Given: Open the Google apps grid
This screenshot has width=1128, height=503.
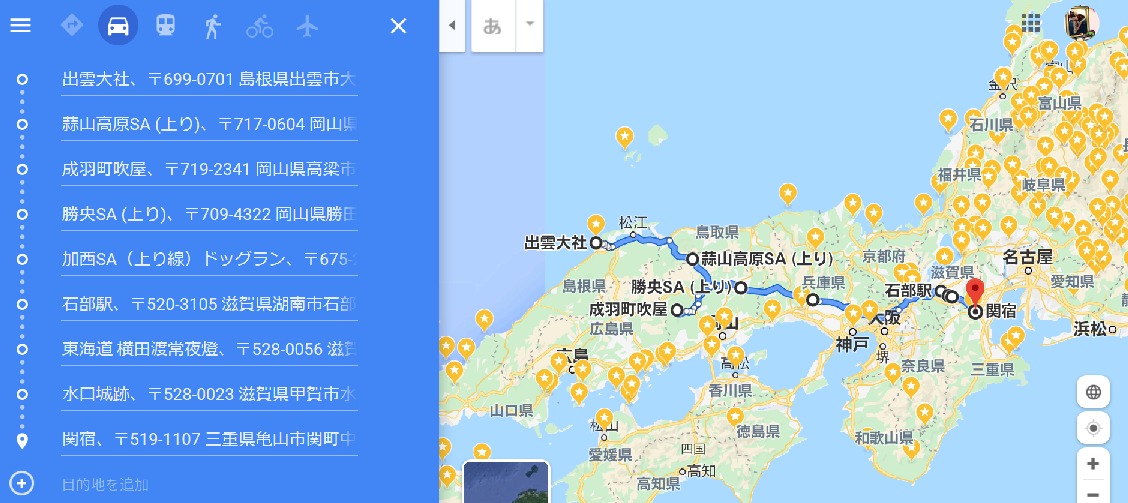Looking at the screenshot, I should point(1031,24).
